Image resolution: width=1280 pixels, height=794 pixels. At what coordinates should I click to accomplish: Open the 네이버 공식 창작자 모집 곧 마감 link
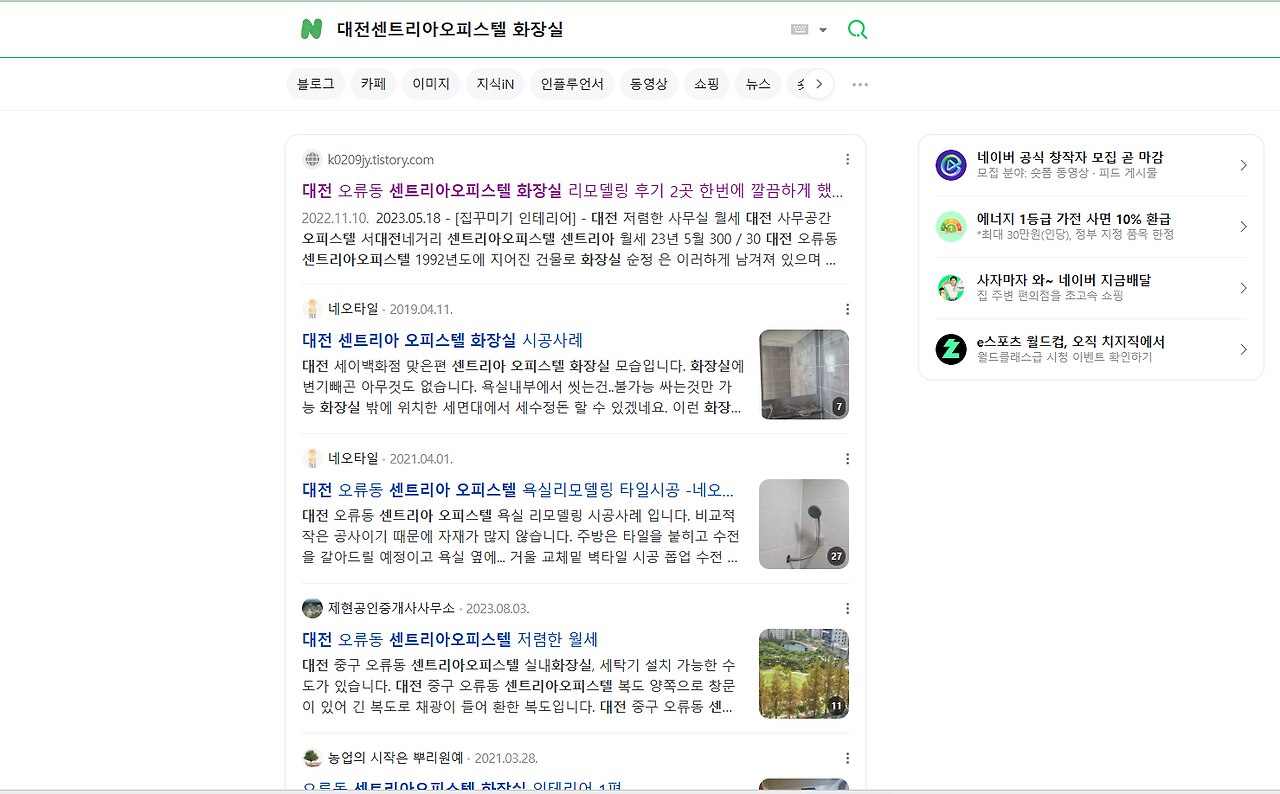tap(1070, 157)
